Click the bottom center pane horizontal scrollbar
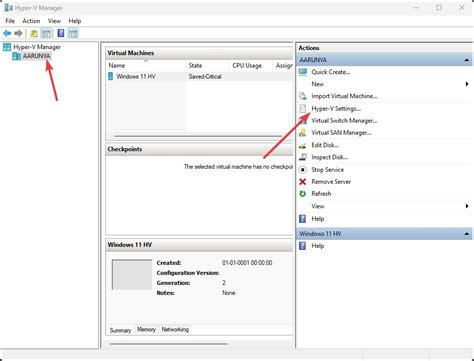 point(168,343)
